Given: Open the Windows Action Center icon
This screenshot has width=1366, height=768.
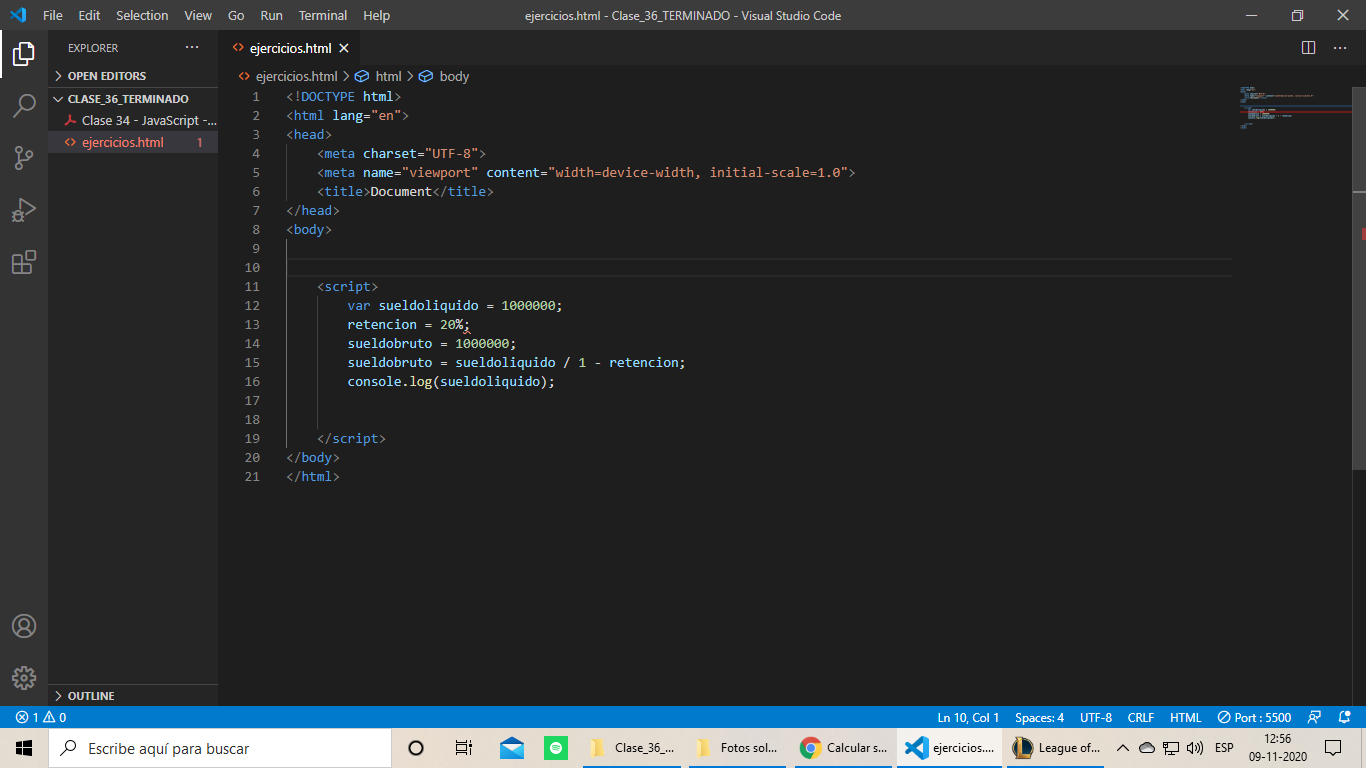Looking at the screenshot, I should click(1333, 748).
